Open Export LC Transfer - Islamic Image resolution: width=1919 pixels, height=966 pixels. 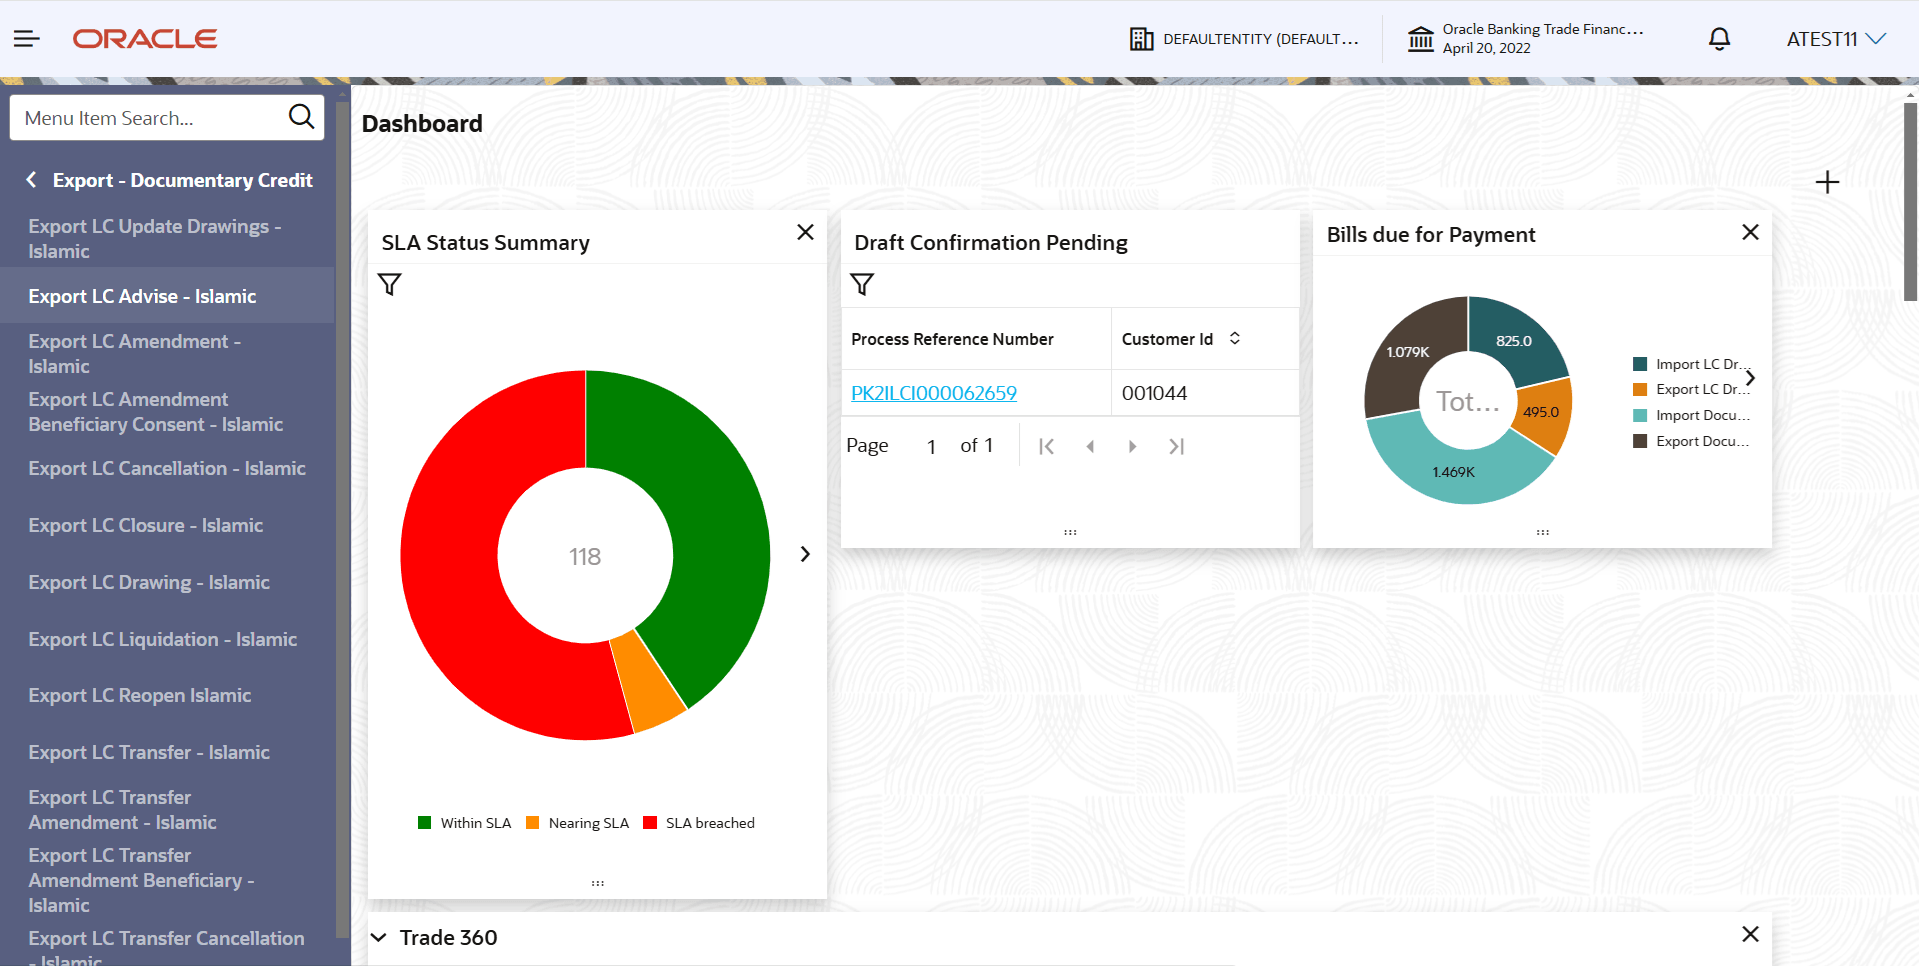[167, 752]
